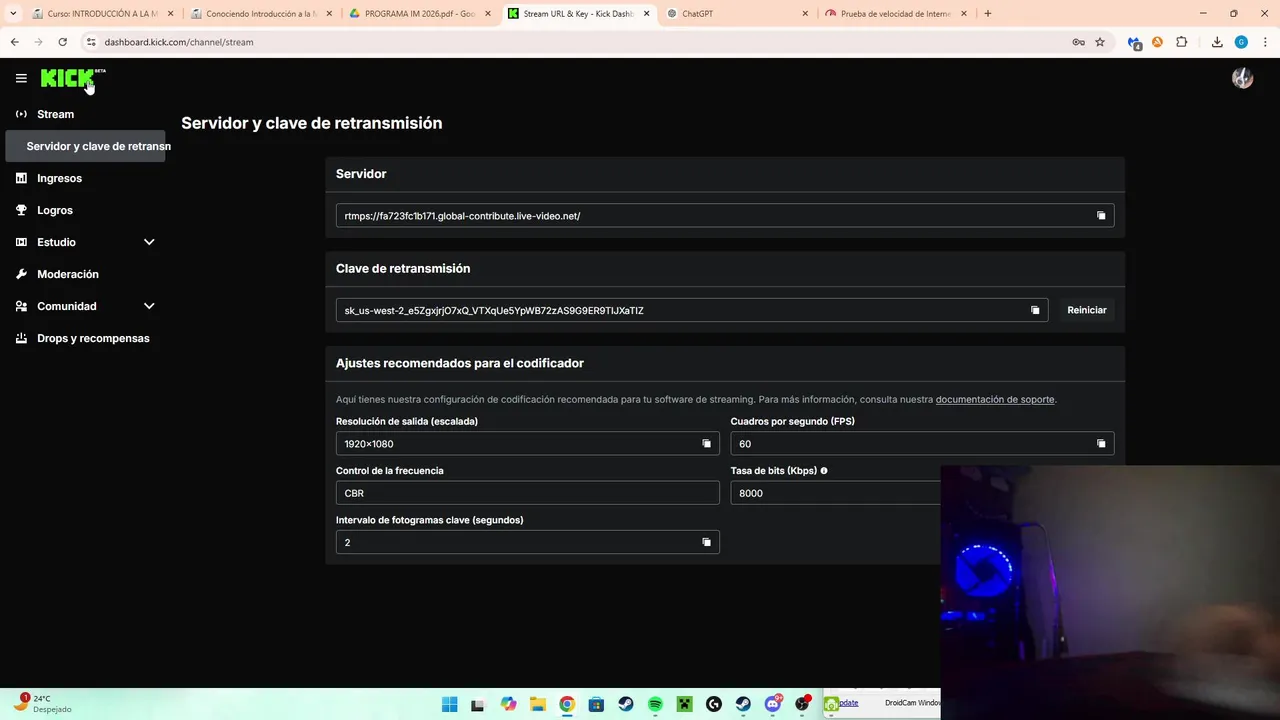Open the Extensions puzzle icon

(x=1182, y=42)
